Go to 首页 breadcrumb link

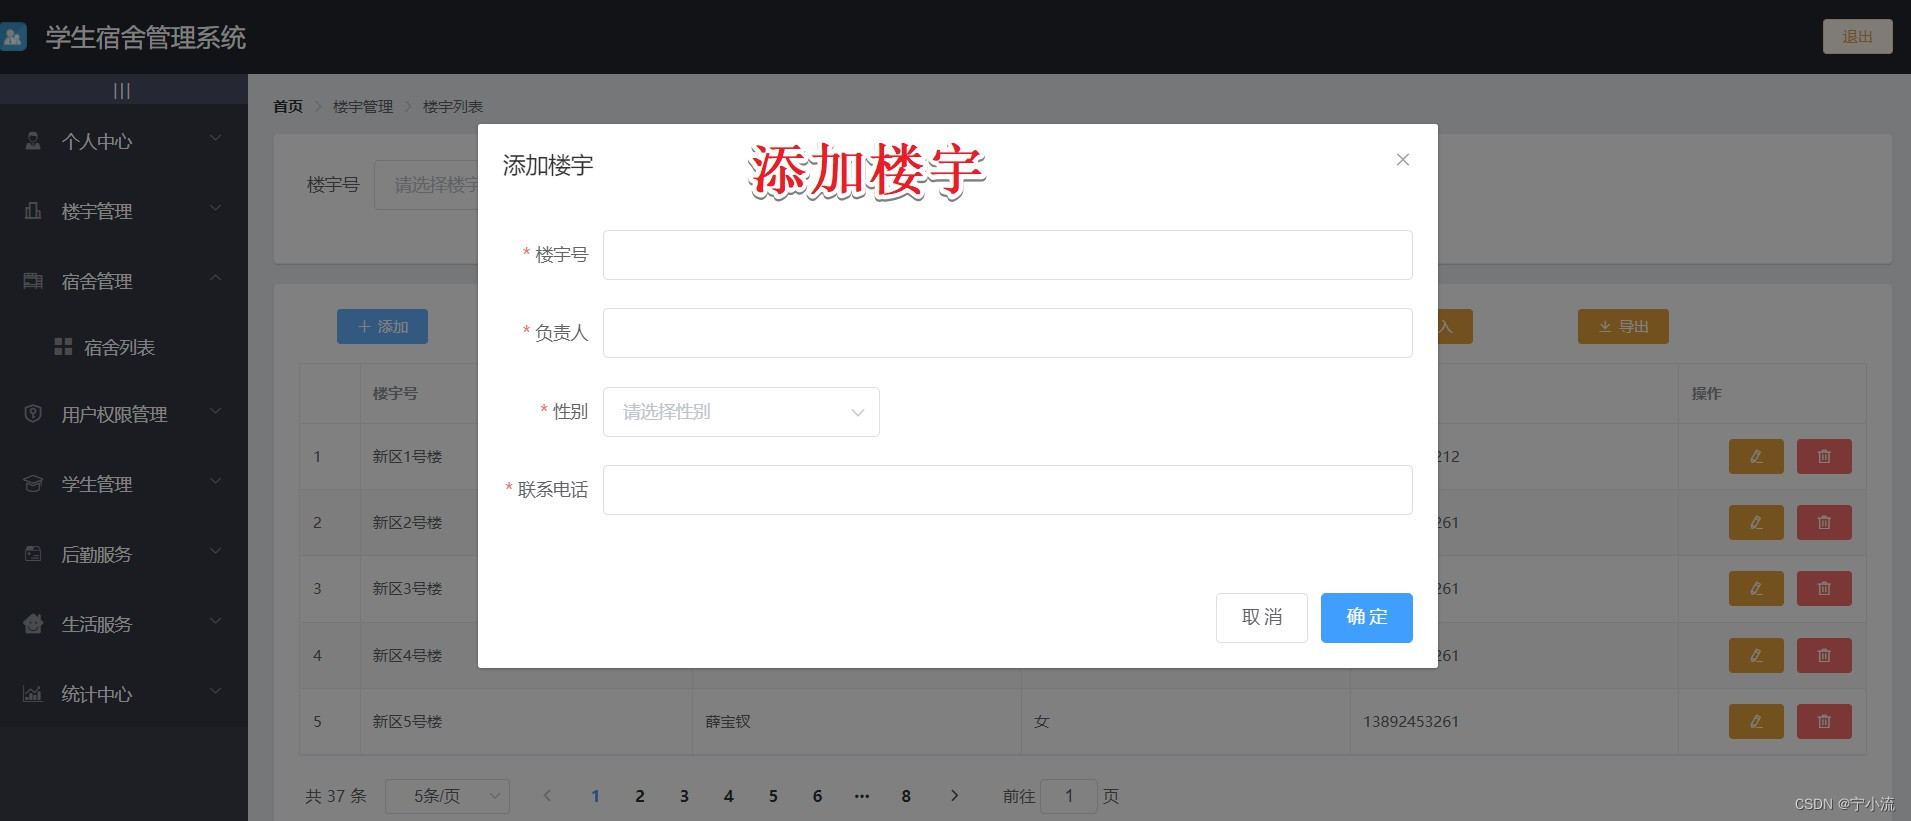288,107
